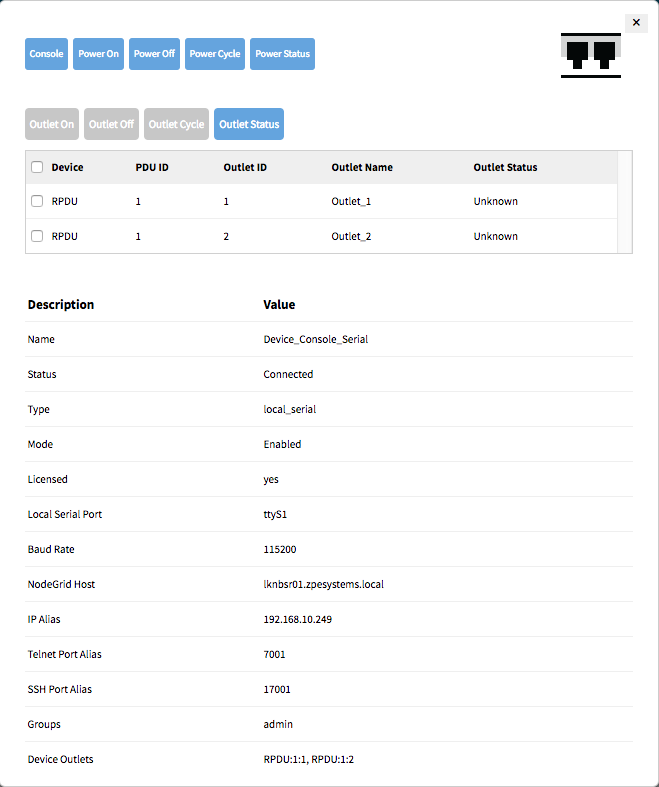This screenshot has width=659, height=787.
Task: Click the NodeGrid Host label
Action: click(61, 584)
